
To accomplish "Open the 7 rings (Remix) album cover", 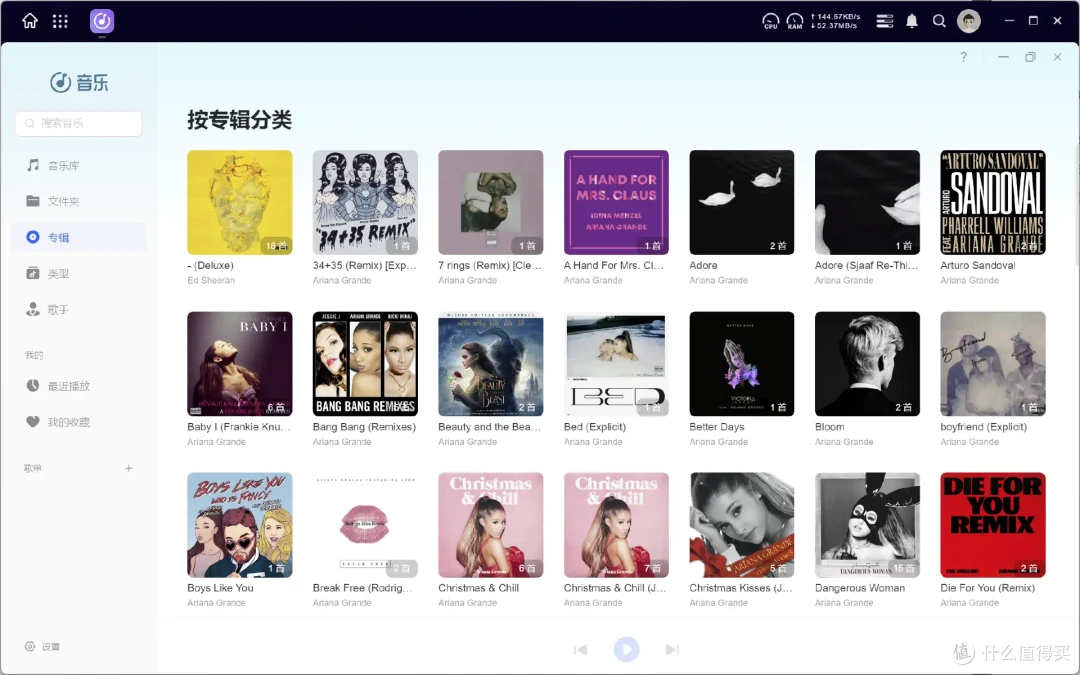I will pos(490,202).
